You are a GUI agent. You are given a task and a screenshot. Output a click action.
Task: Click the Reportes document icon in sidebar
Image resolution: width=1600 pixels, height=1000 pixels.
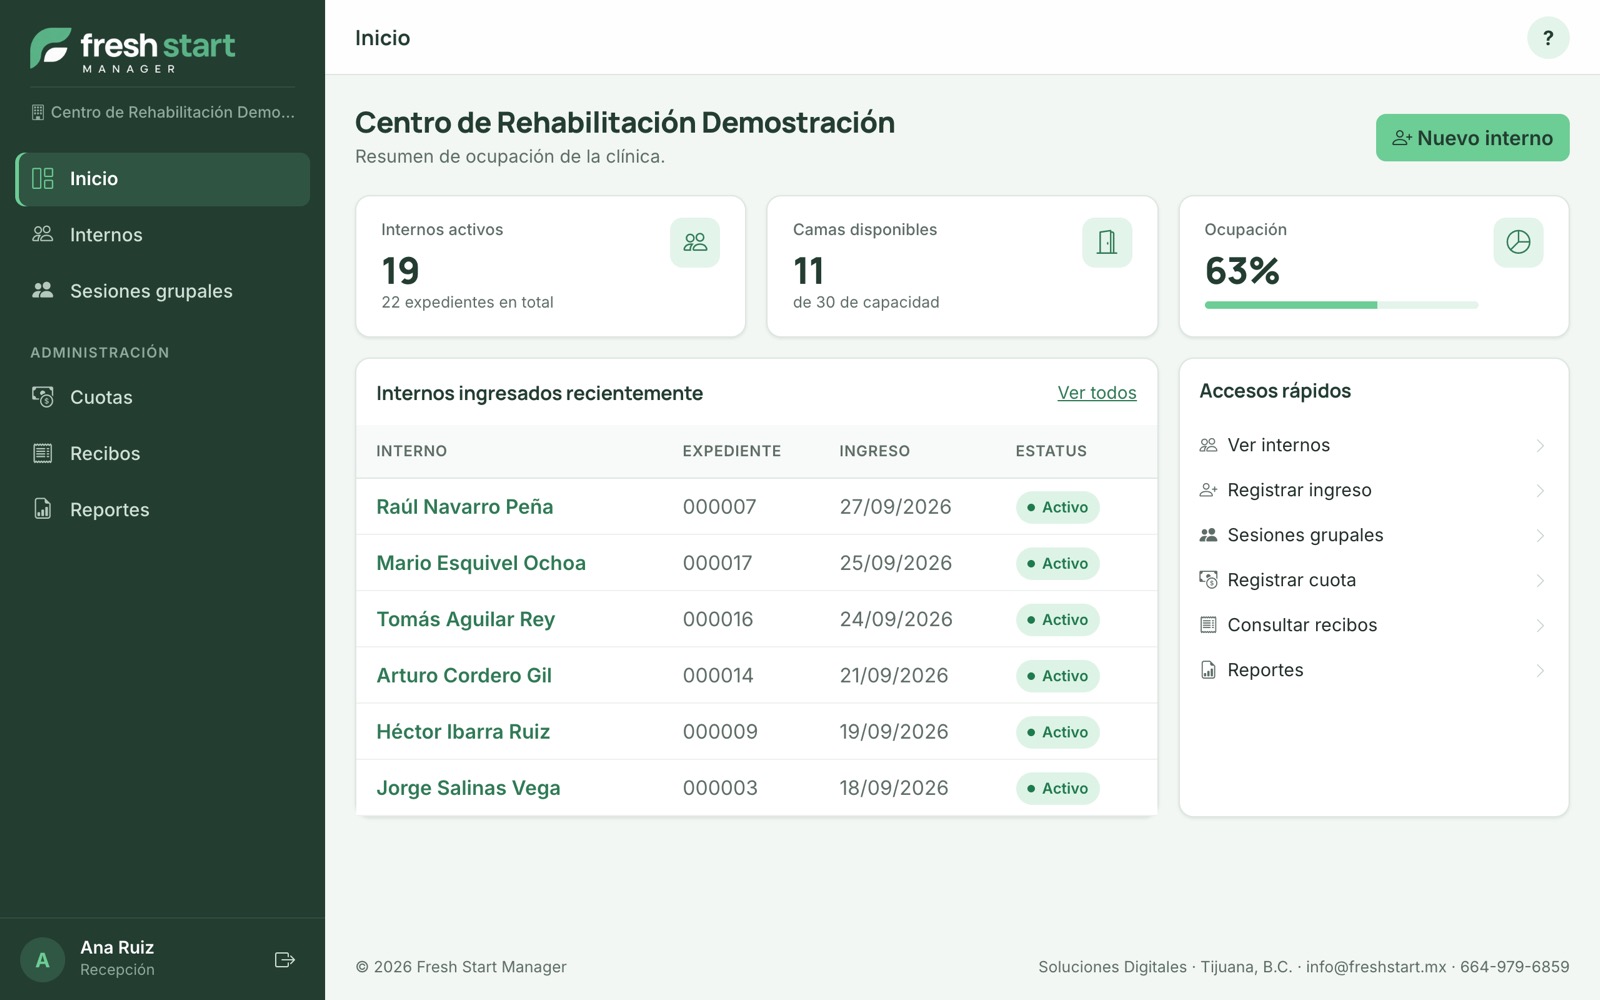coord(43,509)
